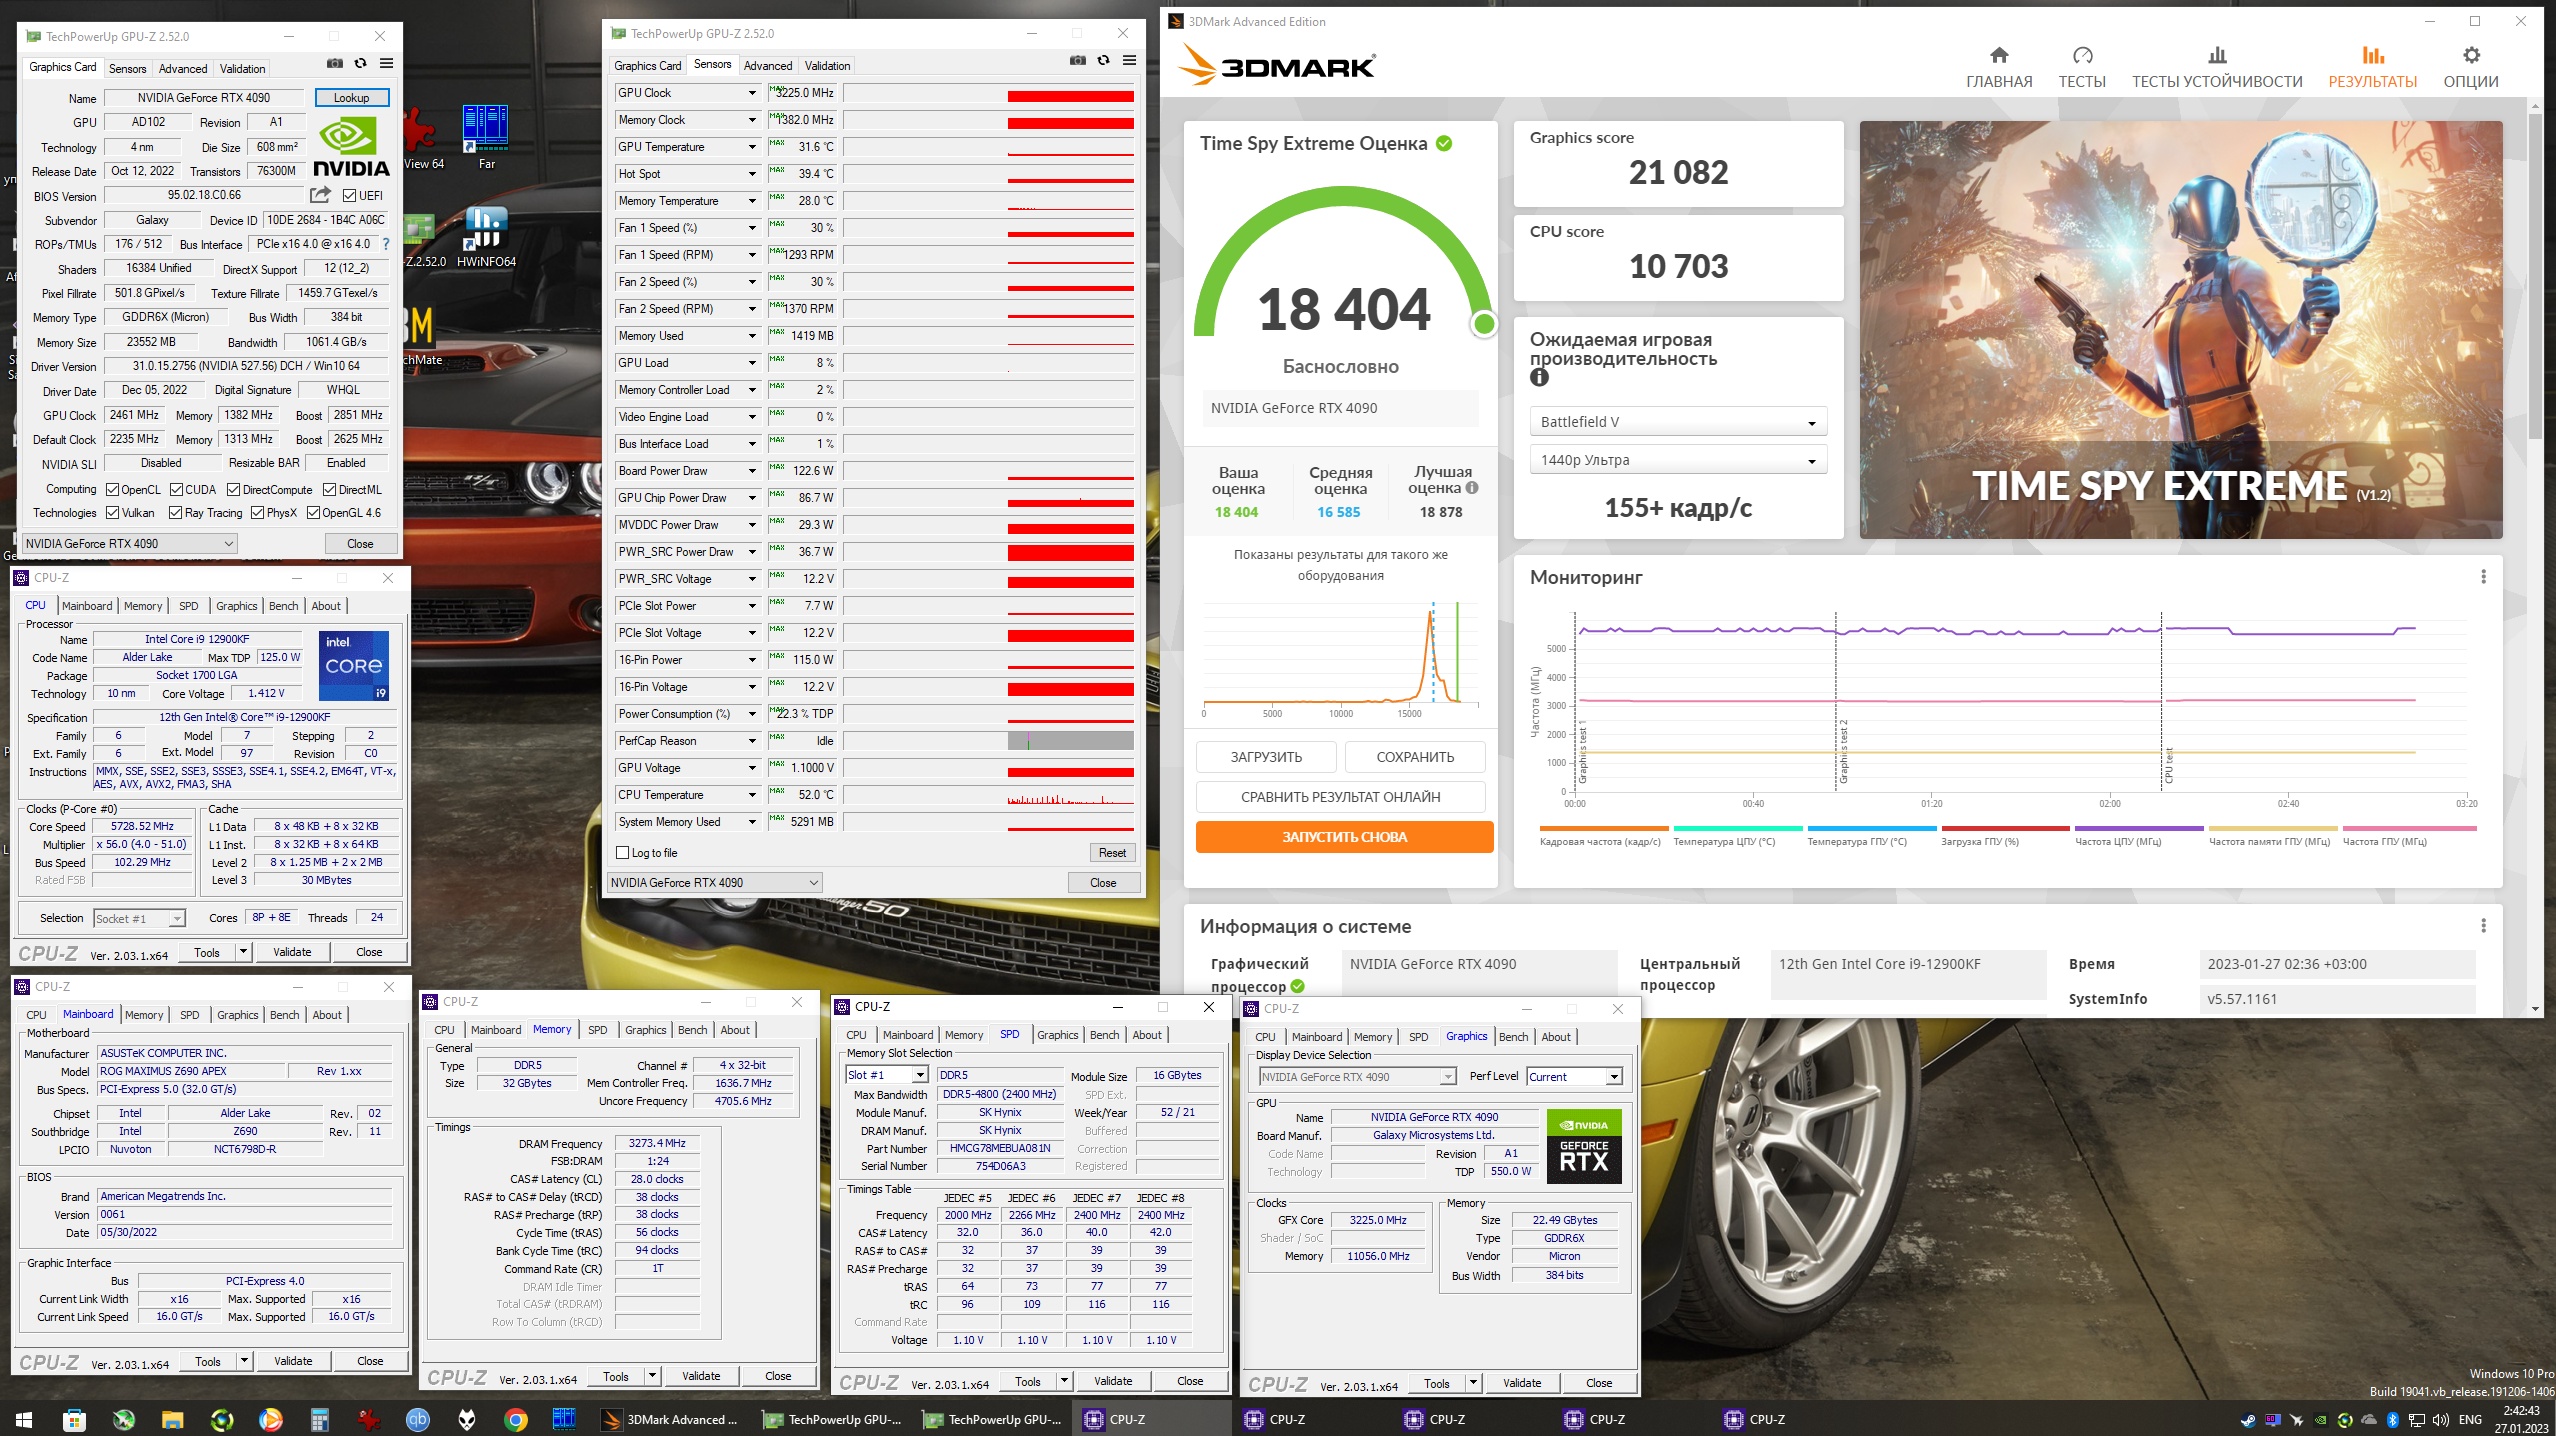Viewport: 2556px width, 1436px height.
Task: Open the Battlefield V game dropdown
Action: pyautogui.click(x=1678, y=422)
